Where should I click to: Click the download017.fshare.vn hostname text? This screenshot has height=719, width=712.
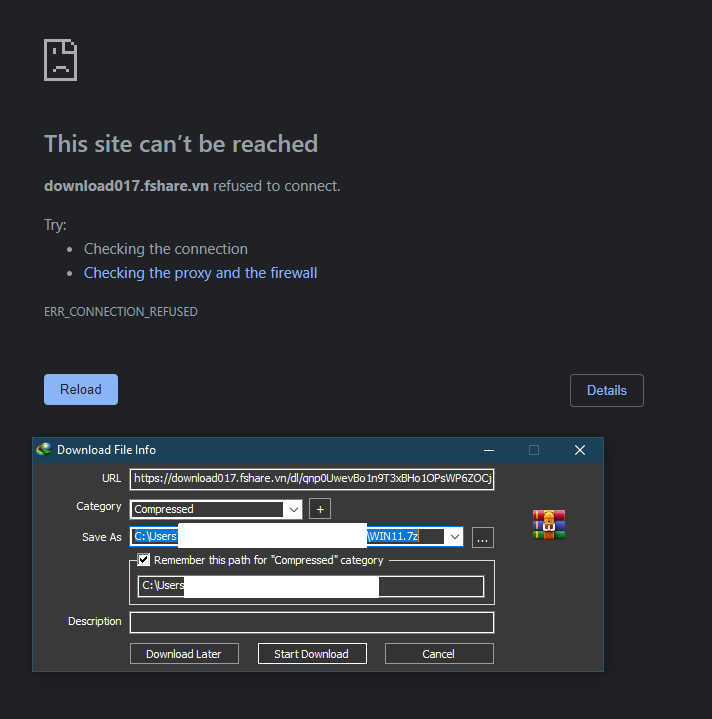click(x=126, y=186)
